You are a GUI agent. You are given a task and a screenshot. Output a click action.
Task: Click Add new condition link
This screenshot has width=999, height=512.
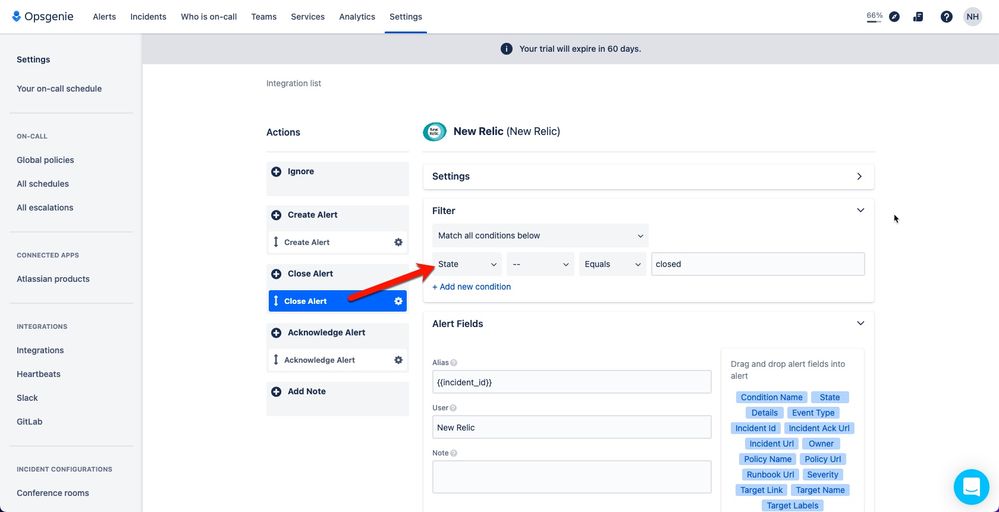471,287
